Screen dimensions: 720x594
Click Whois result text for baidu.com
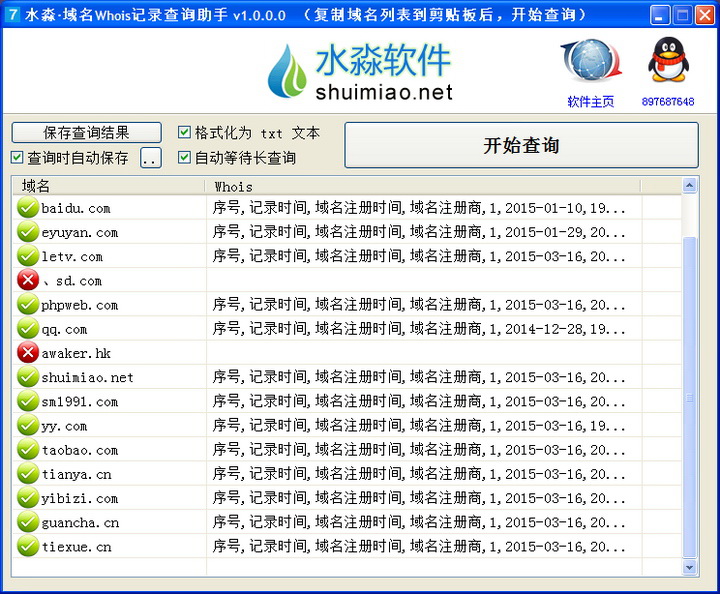418,208
